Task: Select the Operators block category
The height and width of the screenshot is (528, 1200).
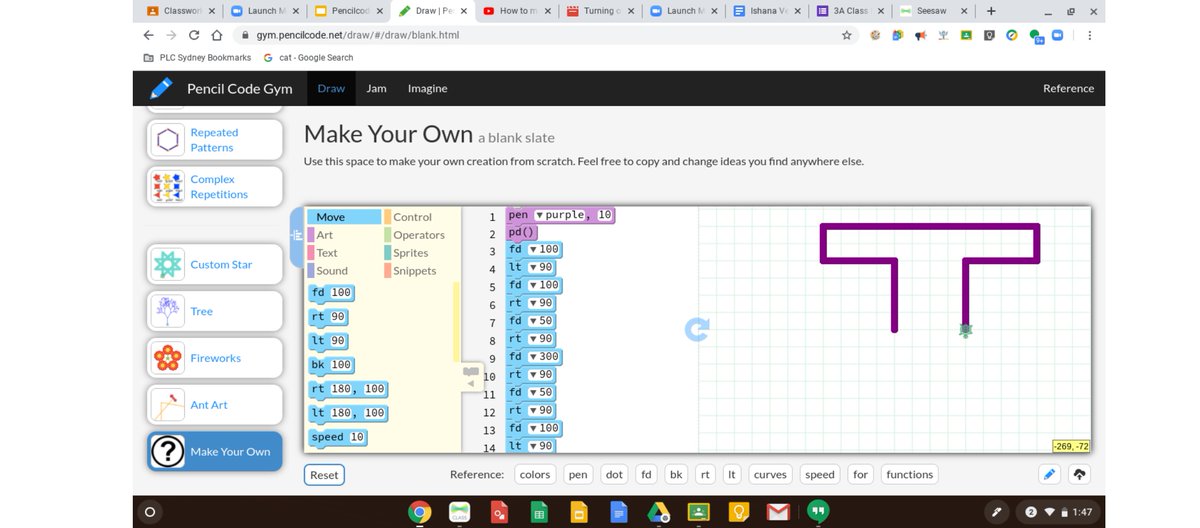Action: [x=421, y=235]
